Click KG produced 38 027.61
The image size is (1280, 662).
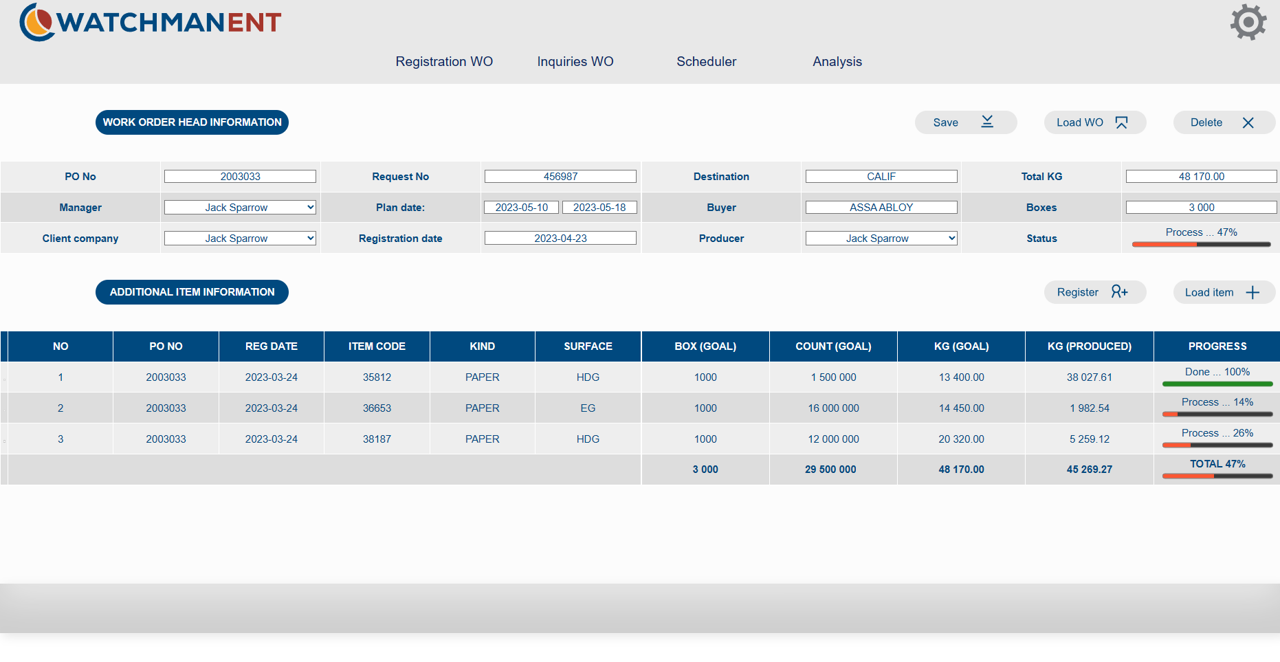pos(1089,377)
